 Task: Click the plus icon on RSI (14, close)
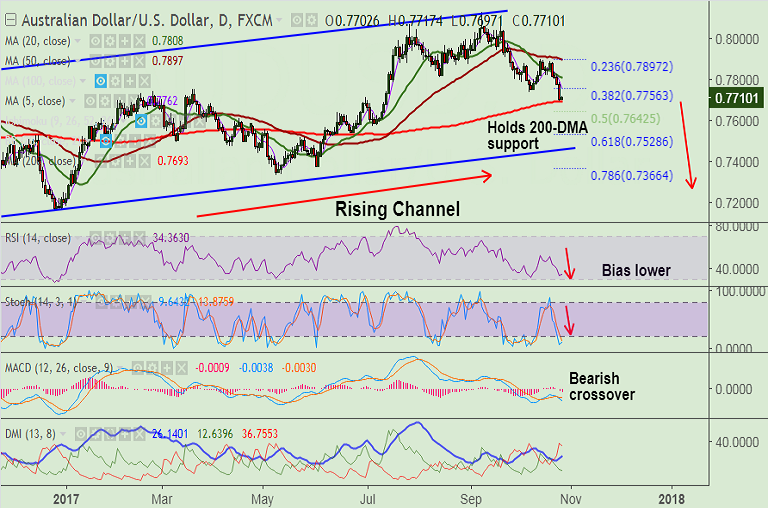click(x=125, y=238)
